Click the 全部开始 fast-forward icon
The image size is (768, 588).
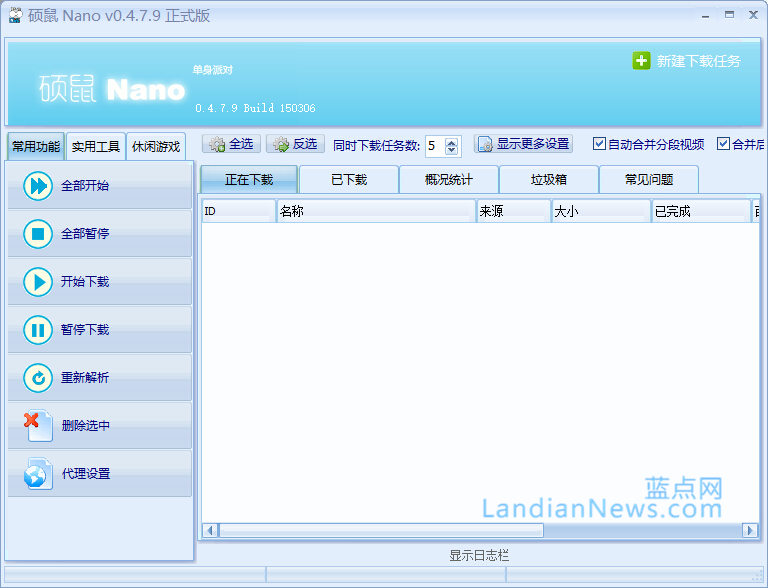click(x=38, y=186)
